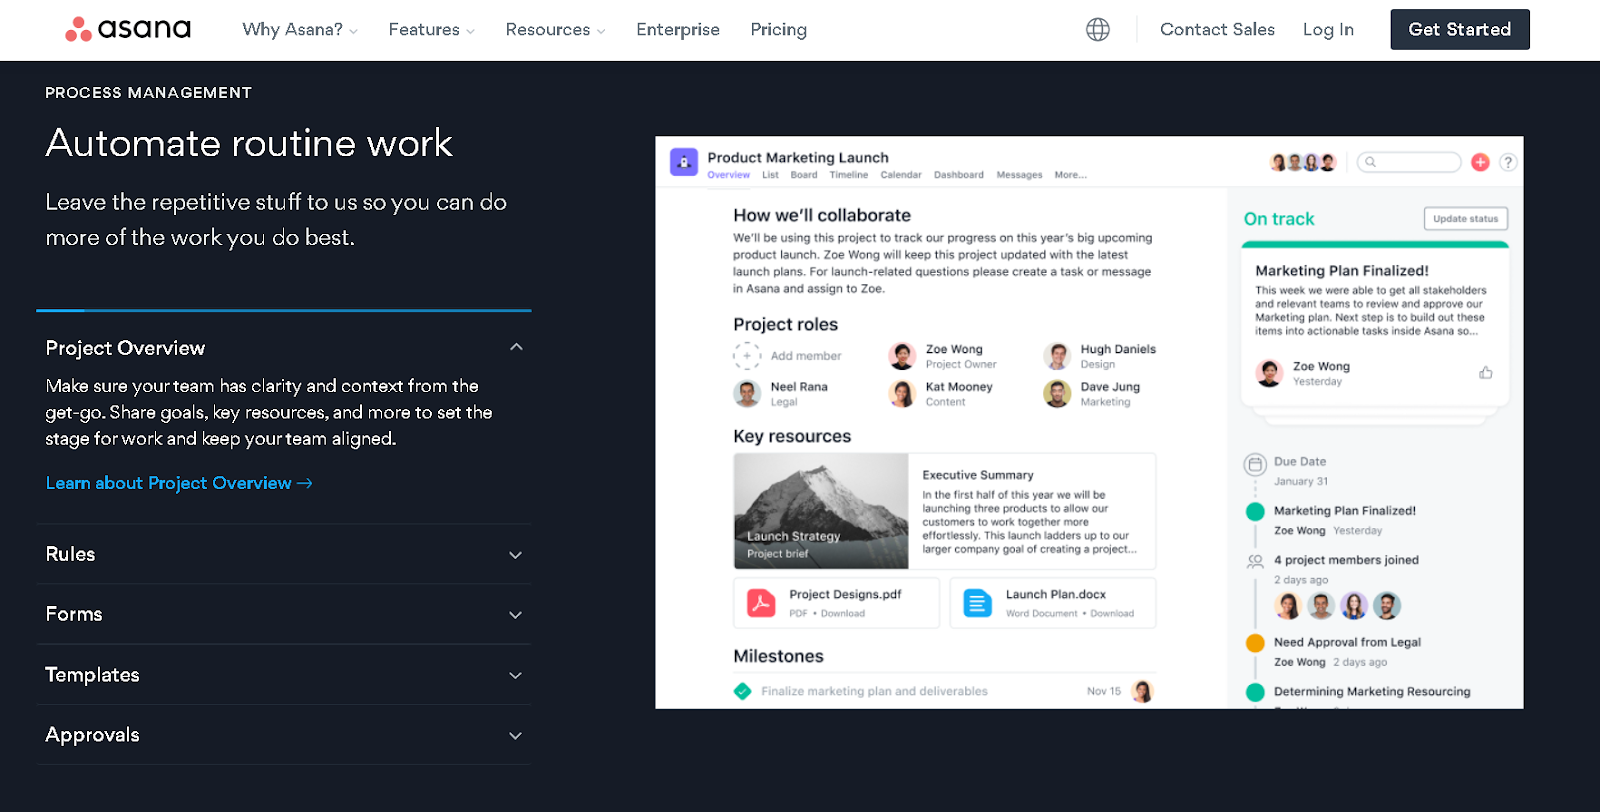
Task: Open the Features dropdown menu
Action: 432,30
